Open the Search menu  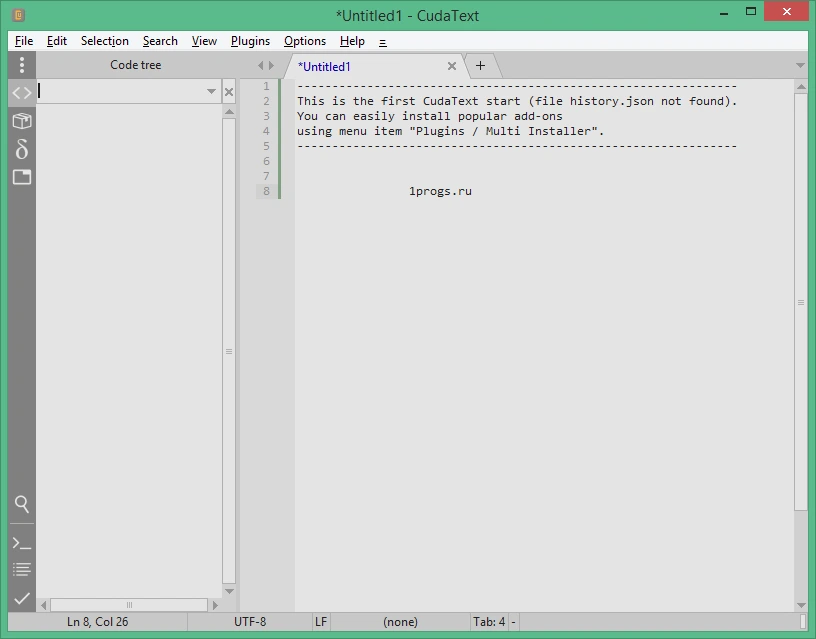[x=160, y=41]
